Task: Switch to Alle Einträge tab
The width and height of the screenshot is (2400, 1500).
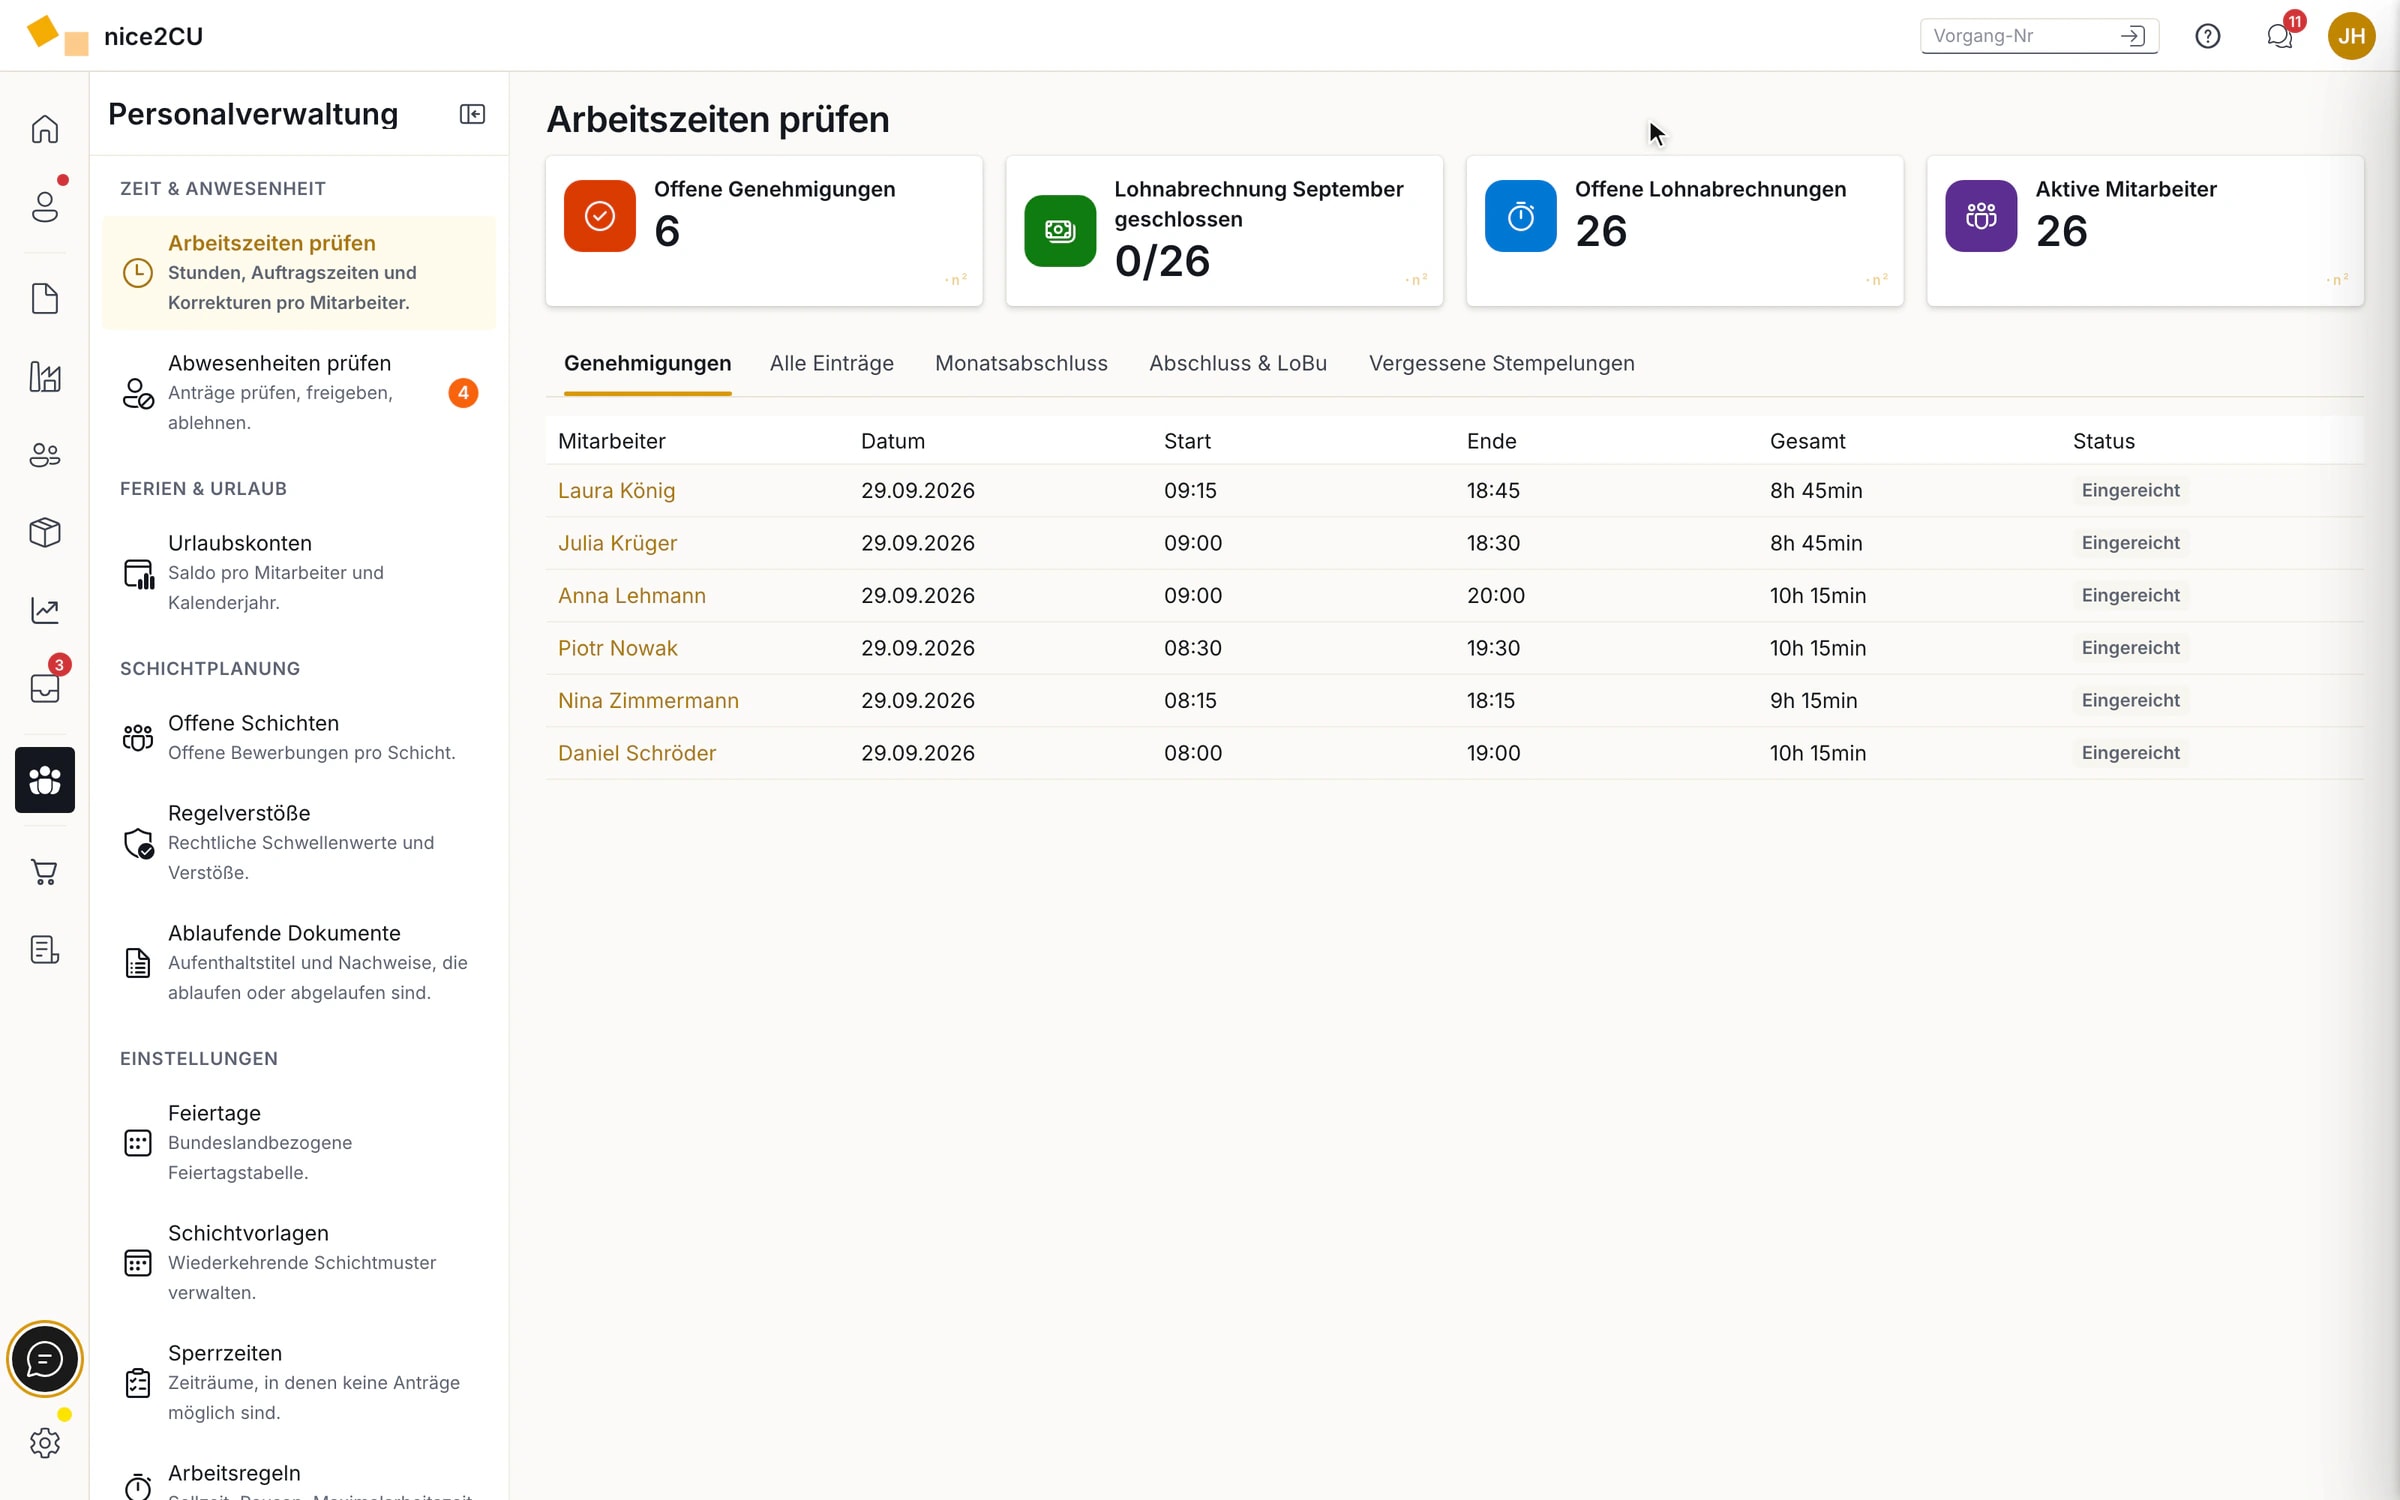Action: pos(831,363)
